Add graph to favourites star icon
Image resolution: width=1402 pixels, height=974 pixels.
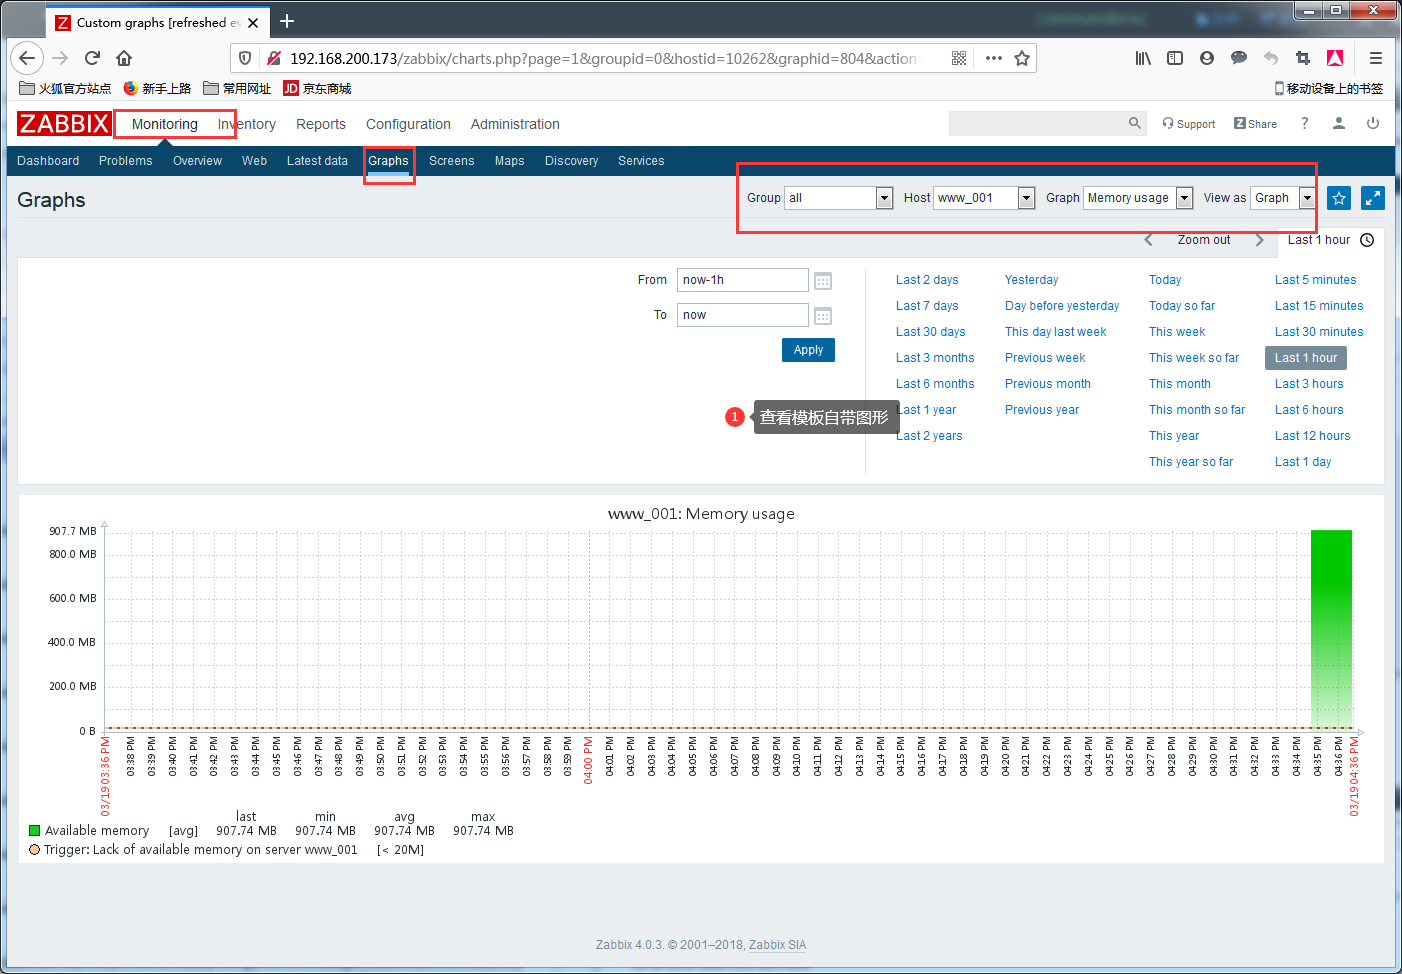point(1339,198)
